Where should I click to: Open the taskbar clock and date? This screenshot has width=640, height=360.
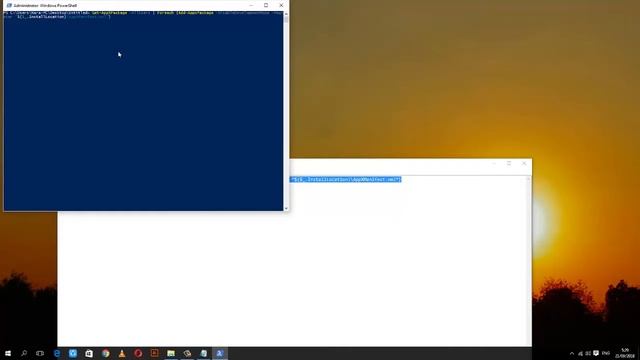[x=625, y=353]
